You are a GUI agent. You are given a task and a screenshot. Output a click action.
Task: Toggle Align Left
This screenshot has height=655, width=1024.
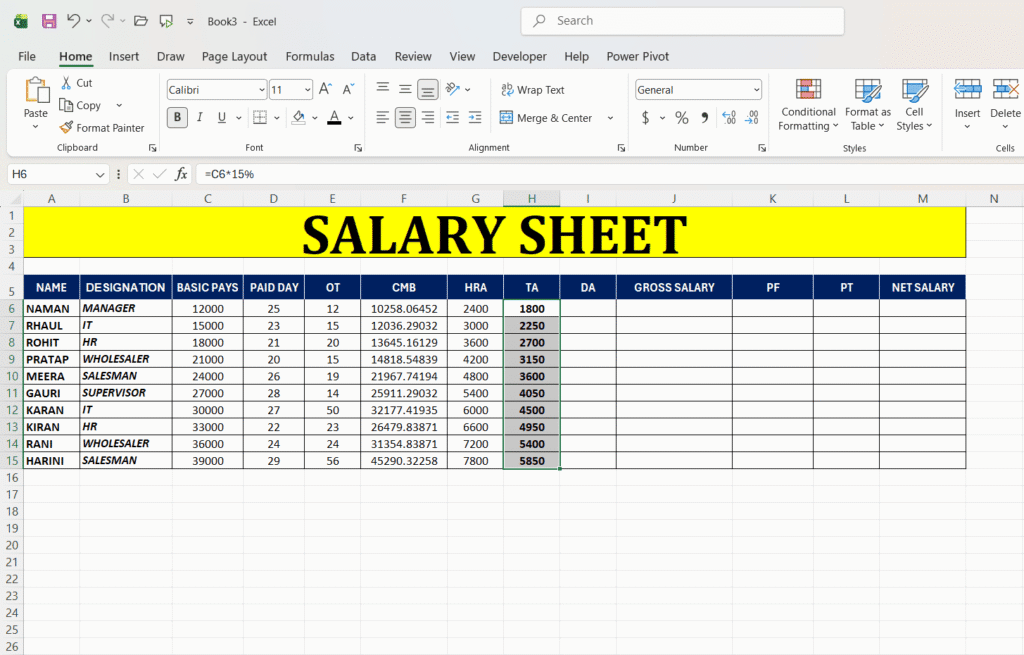click(x=383, y=118)
